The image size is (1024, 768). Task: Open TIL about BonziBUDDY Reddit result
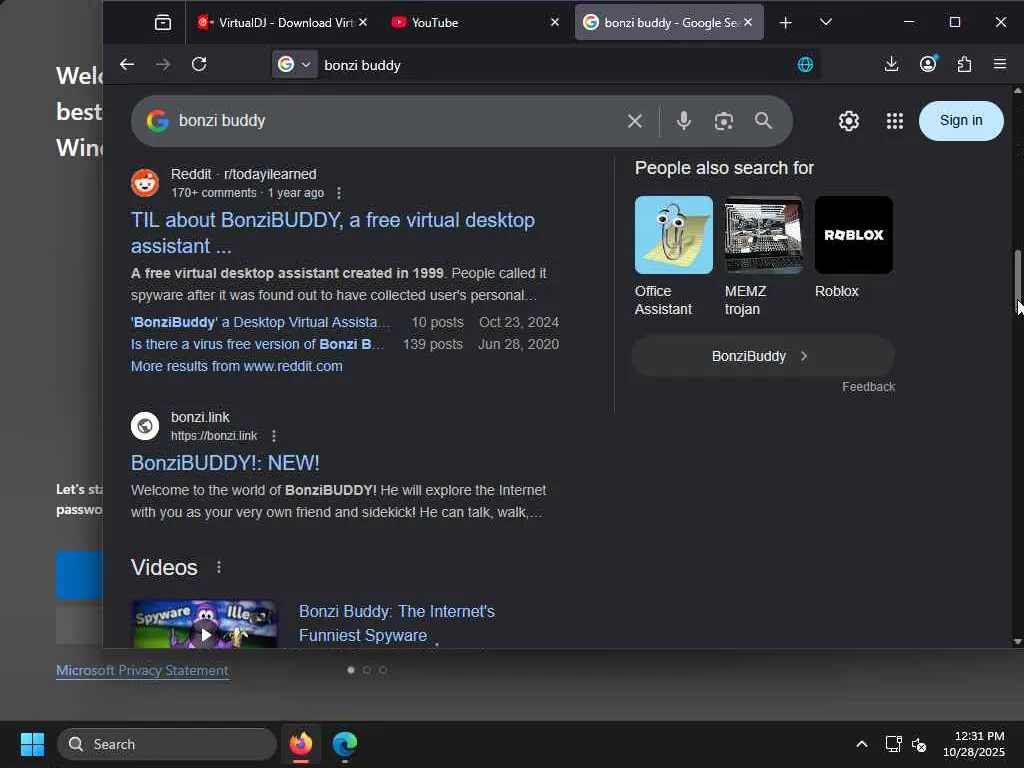(x=332, y=232)
